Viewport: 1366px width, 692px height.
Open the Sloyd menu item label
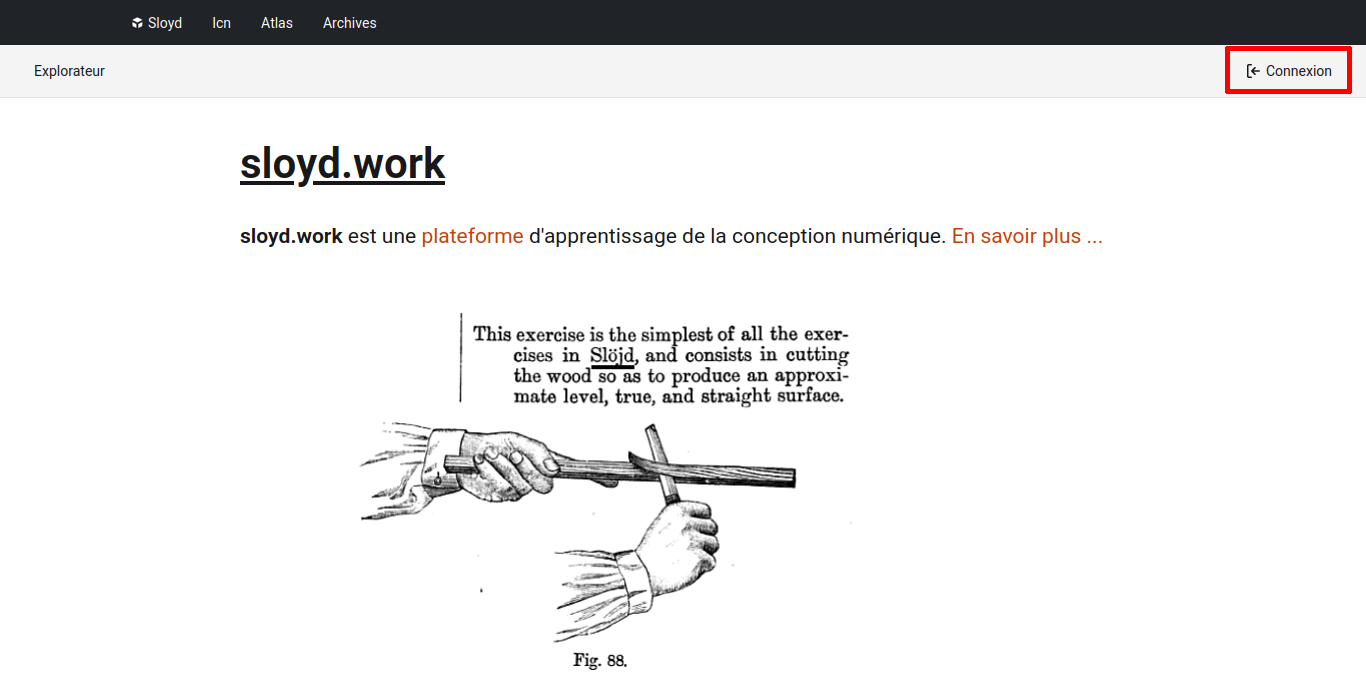tap(165, 23)
